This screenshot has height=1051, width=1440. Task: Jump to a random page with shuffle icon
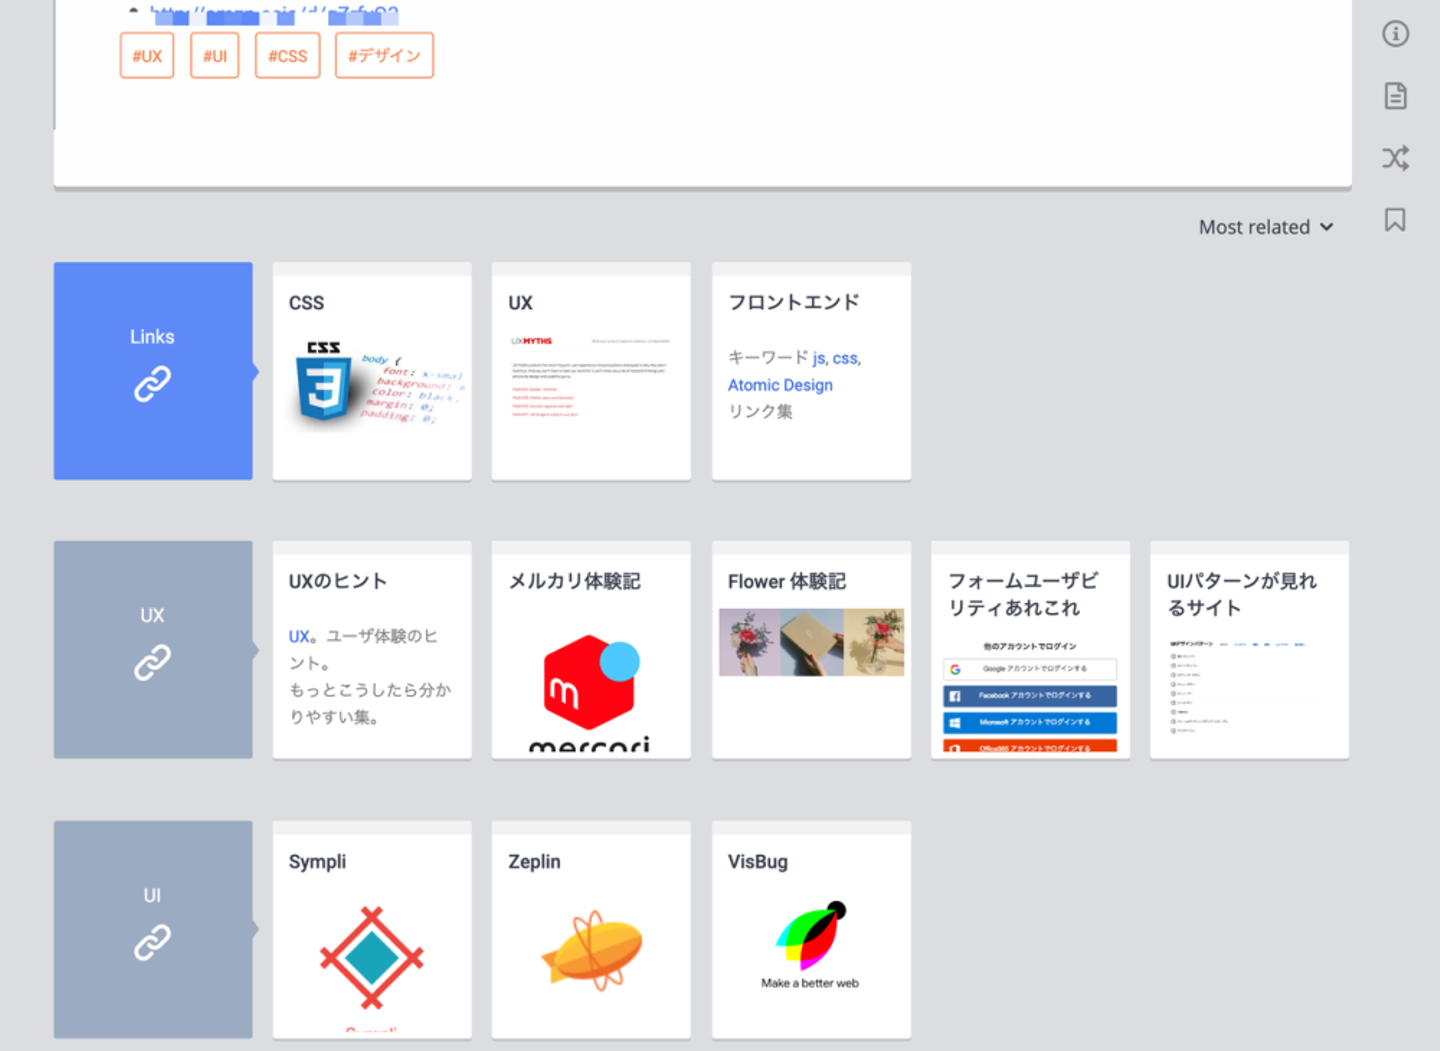click(x=1395, y=158)
